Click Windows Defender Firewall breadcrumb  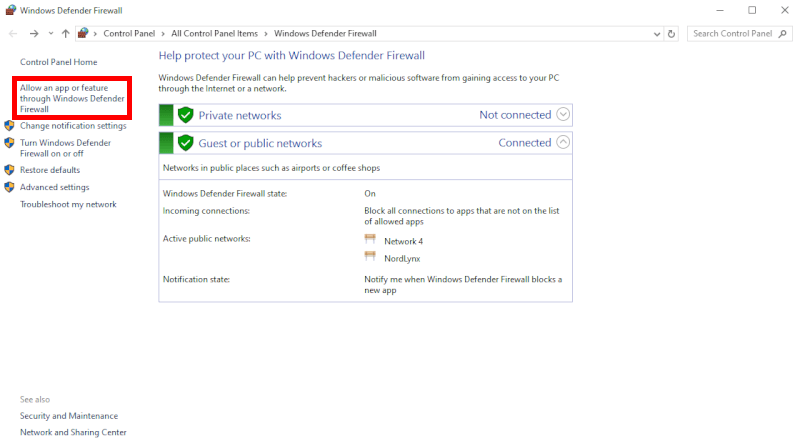pyautogui.click(x=326, y=33)
